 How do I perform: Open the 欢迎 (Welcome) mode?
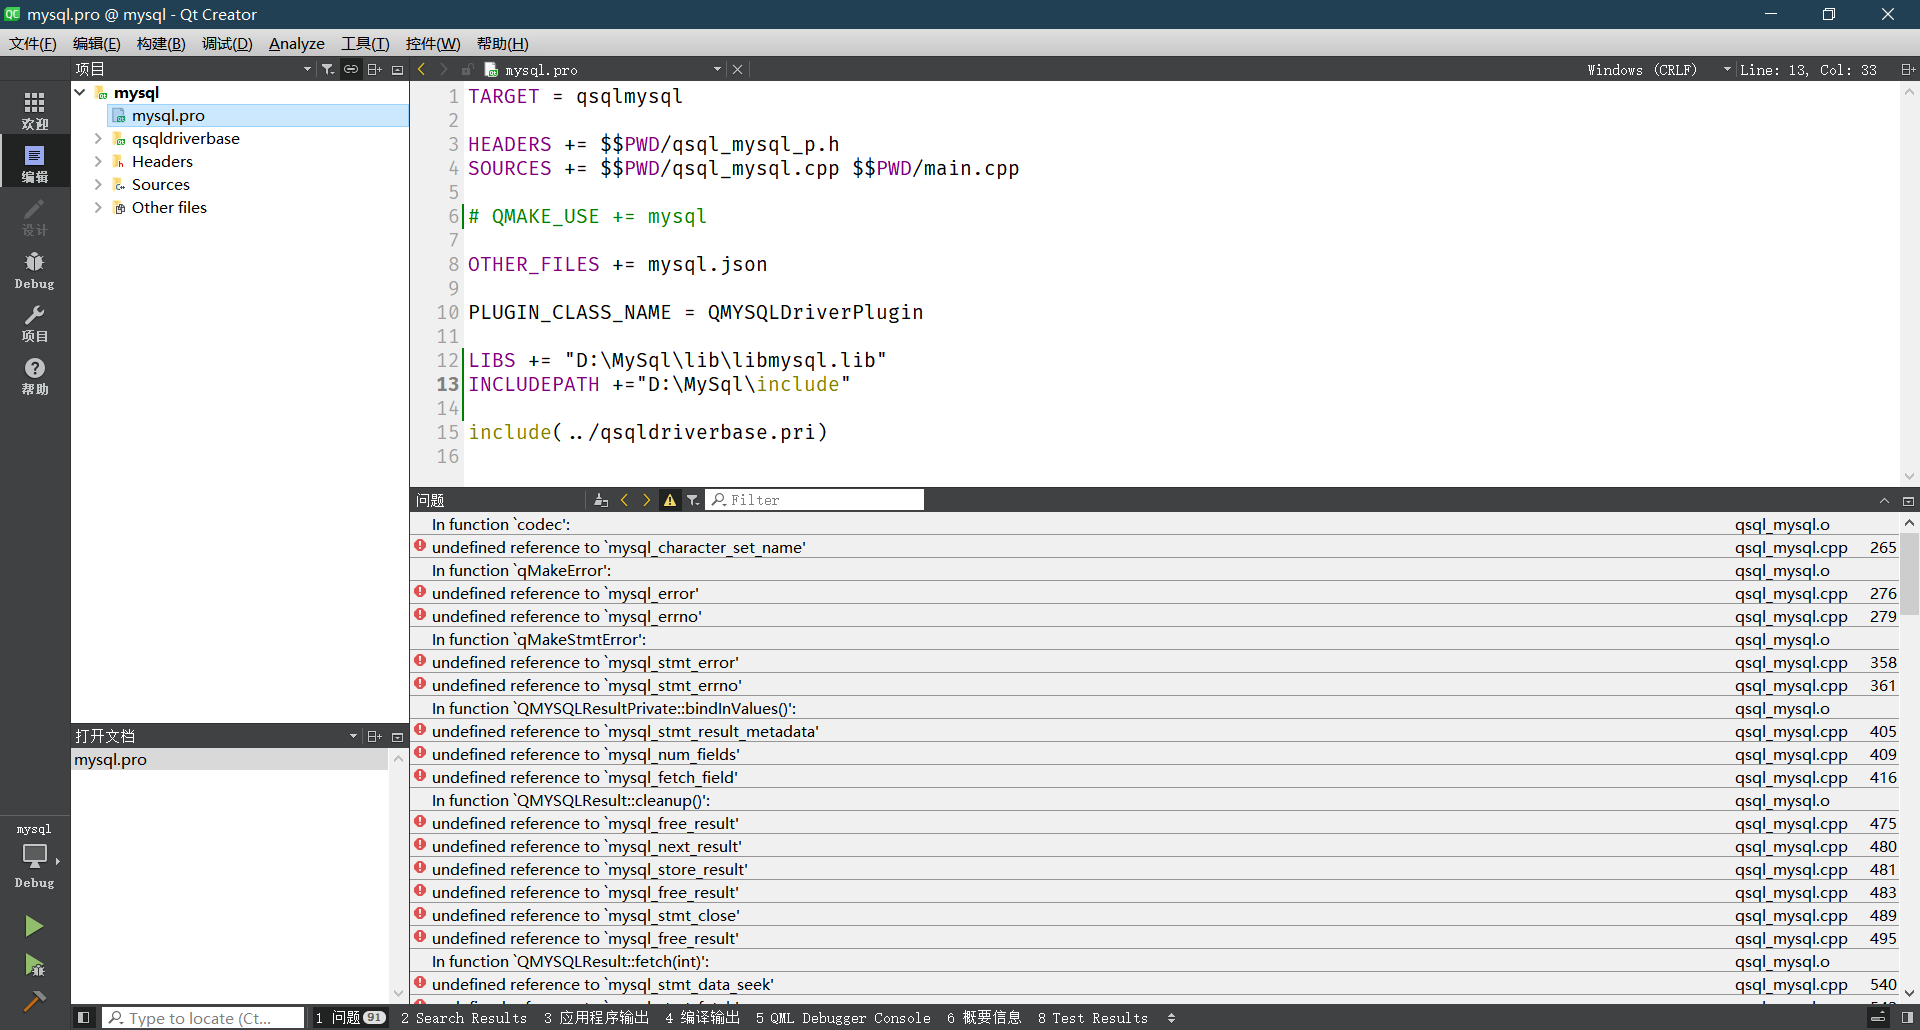click(35, 110)
